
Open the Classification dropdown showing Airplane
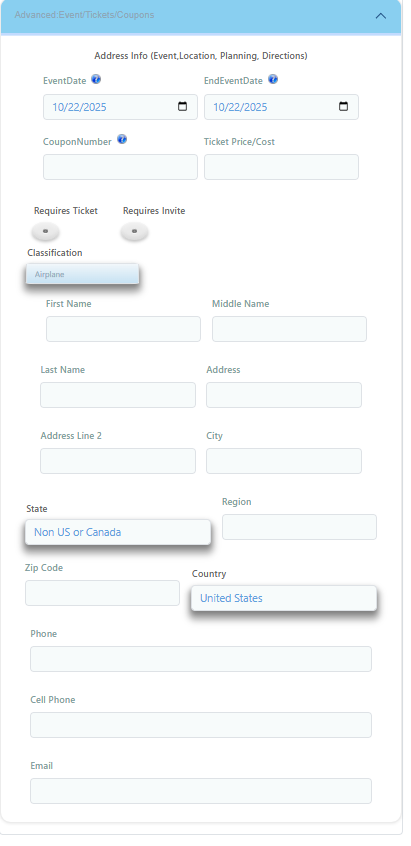pos(82,274)
